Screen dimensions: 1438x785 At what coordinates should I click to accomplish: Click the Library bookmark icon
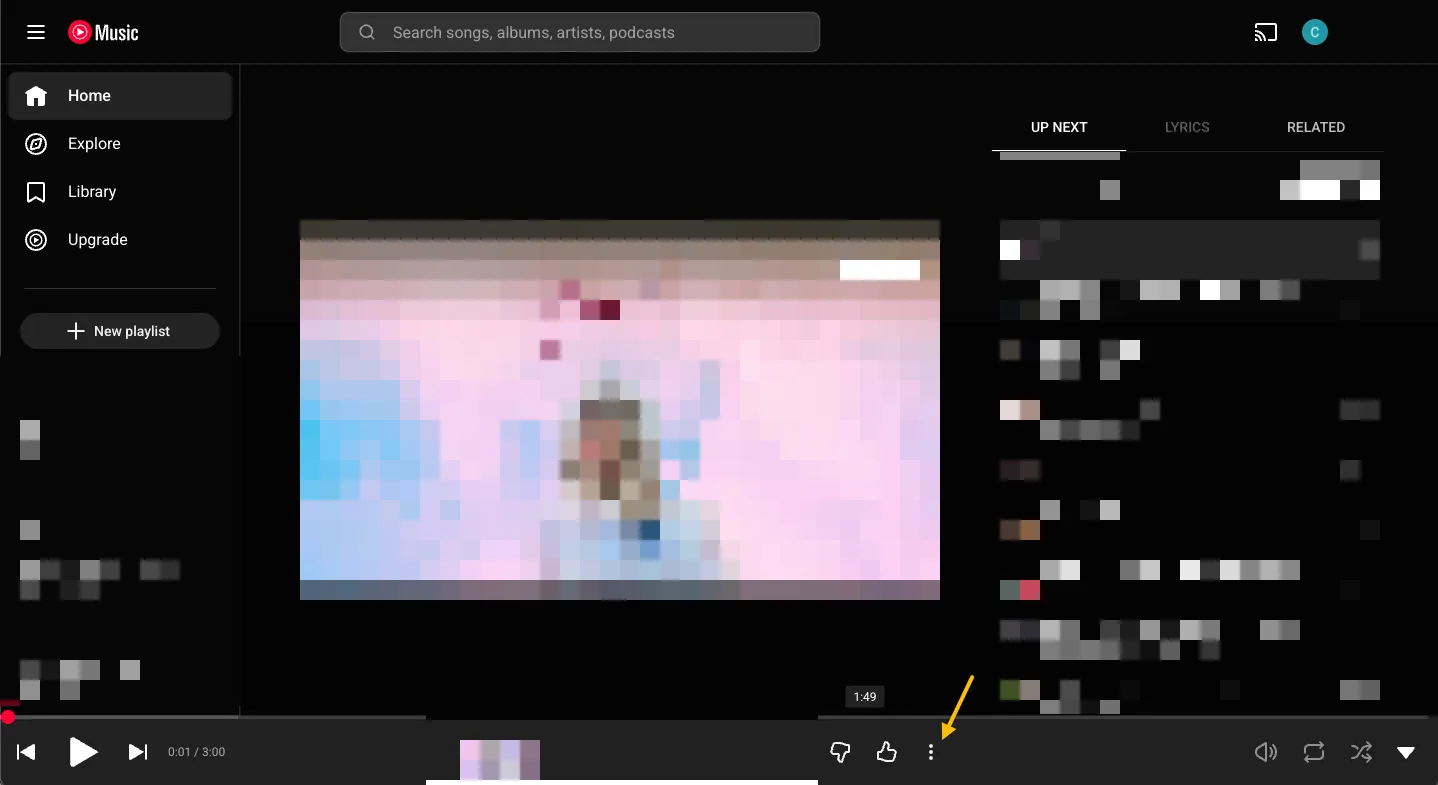pyautogui.click(x=36, y=192)
